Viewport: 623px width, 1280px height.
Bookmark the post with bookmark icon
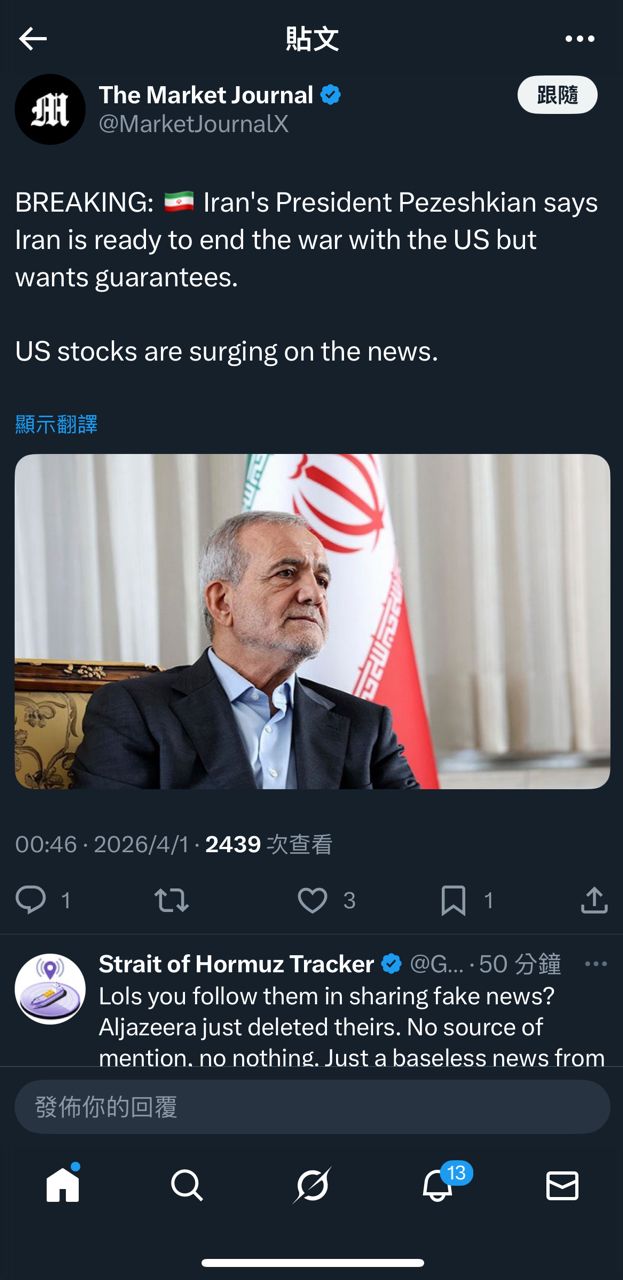pyautogui.click(x=453, y=901)
